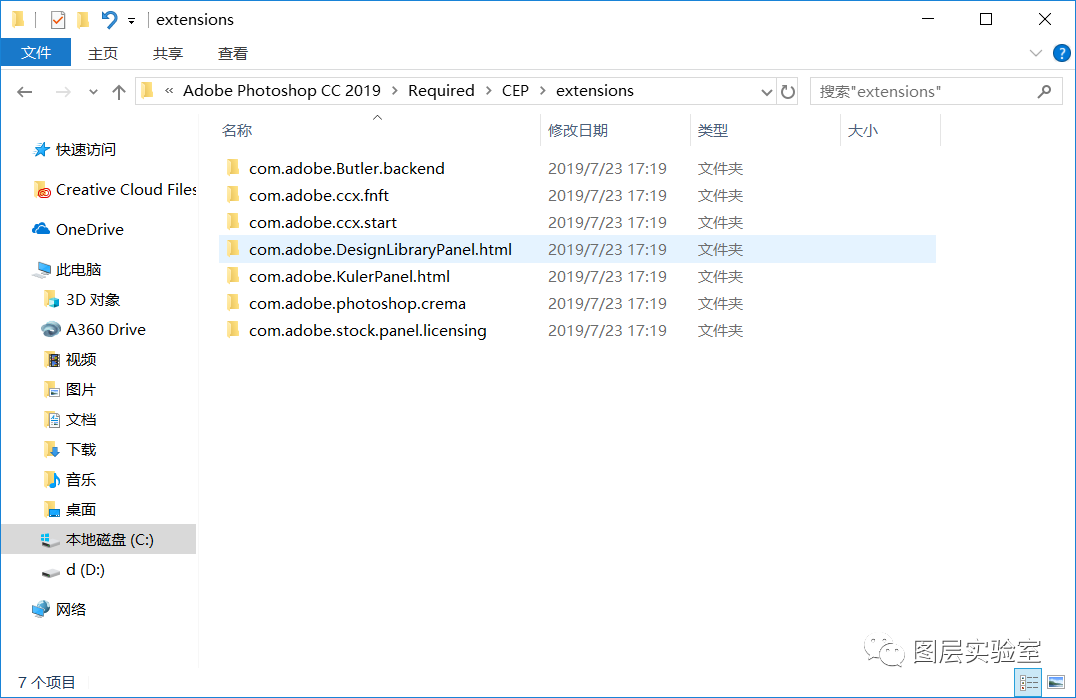
Task: Open the recent locations dropdown arrow
Action: click(x=93, y=92)
